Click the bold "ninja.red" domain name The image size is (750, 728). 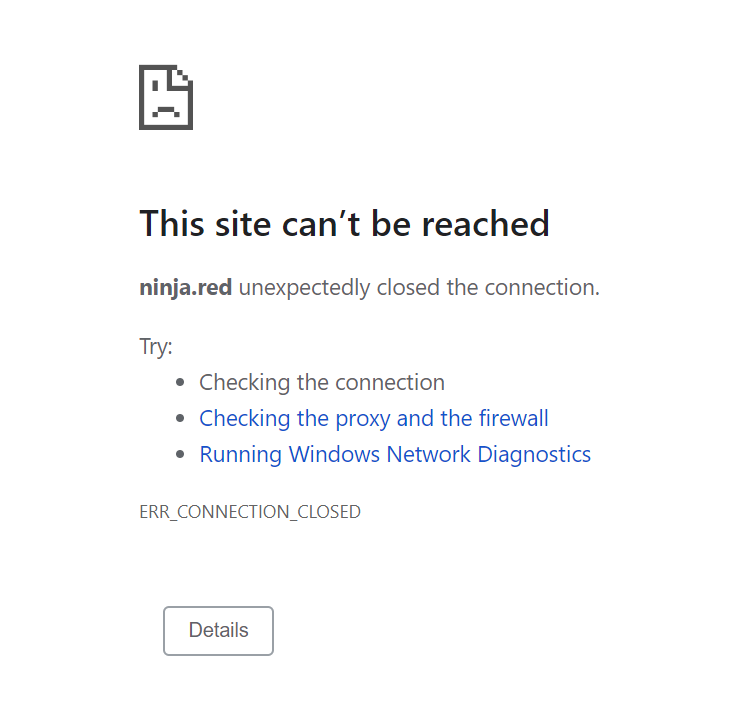tap(185, 288)
